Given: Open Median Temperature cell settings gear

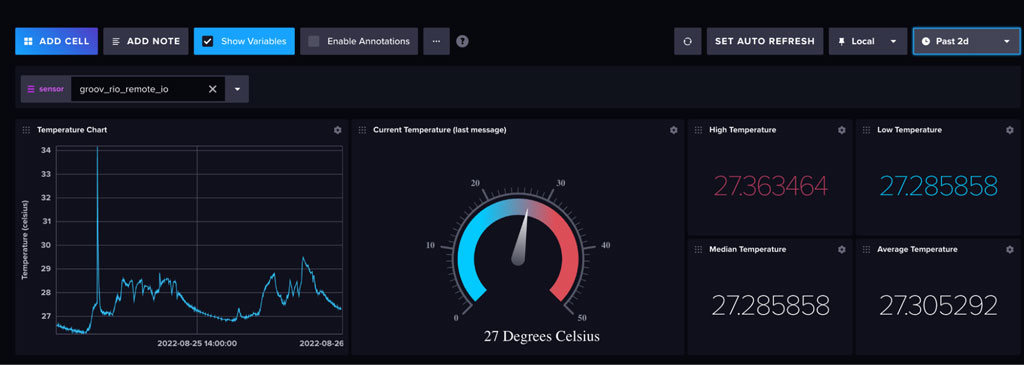Looking at the screenshot, I should point(842,249).
